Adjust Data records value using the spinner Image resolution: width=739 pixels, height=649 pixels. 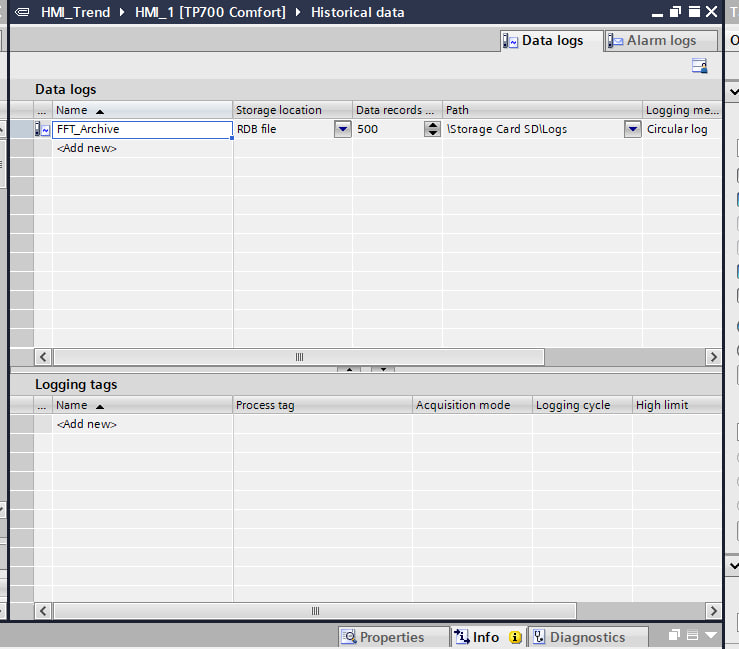432,129
